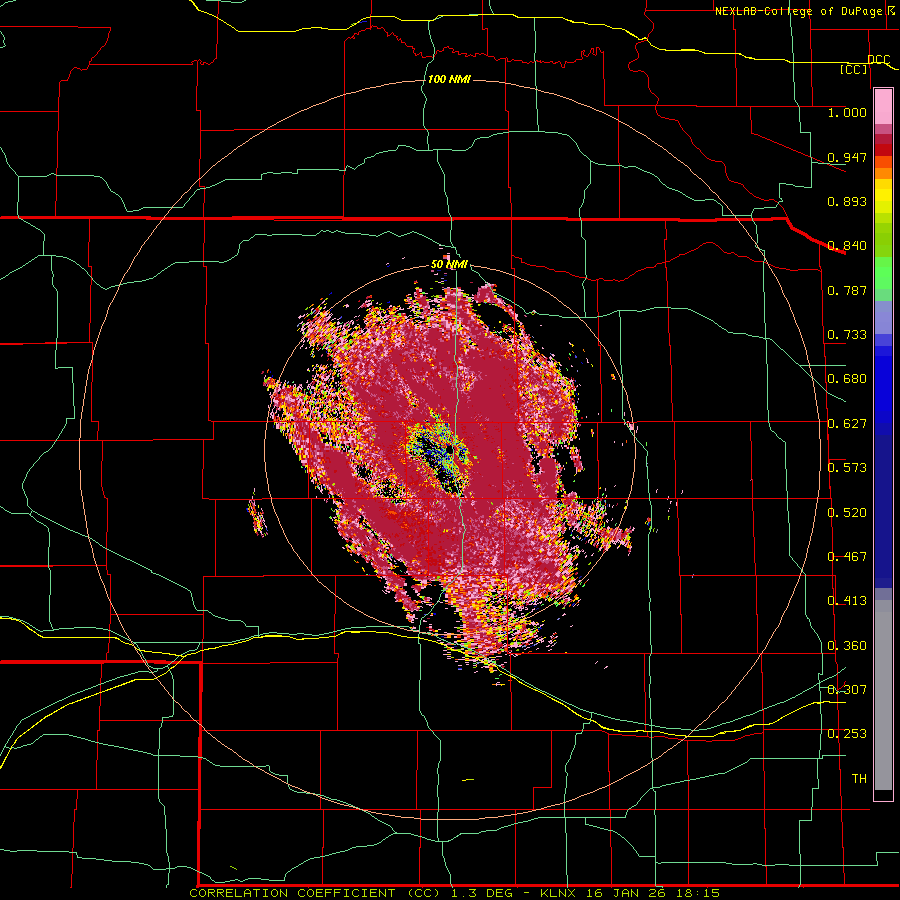The image size is (900, 900).
Task: Click the 0.520 color scale value
Action: [x=847, y=513]
